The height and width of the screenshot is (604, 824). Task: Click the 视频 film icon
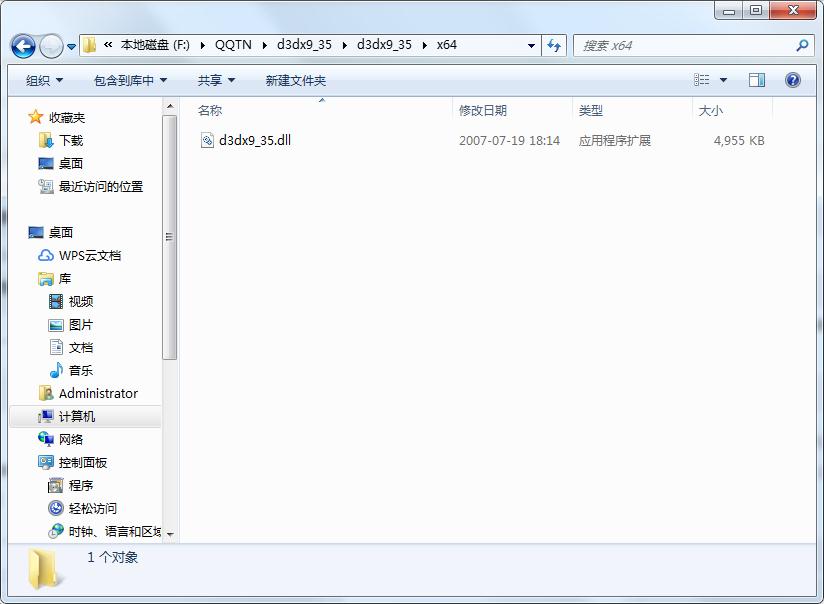56,301
